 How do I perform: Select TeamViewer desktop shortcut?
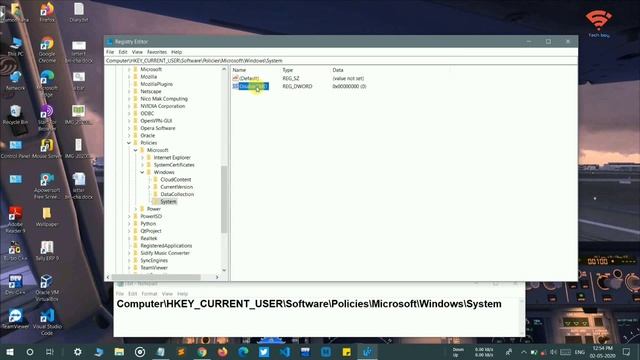(x=16, y=319)
